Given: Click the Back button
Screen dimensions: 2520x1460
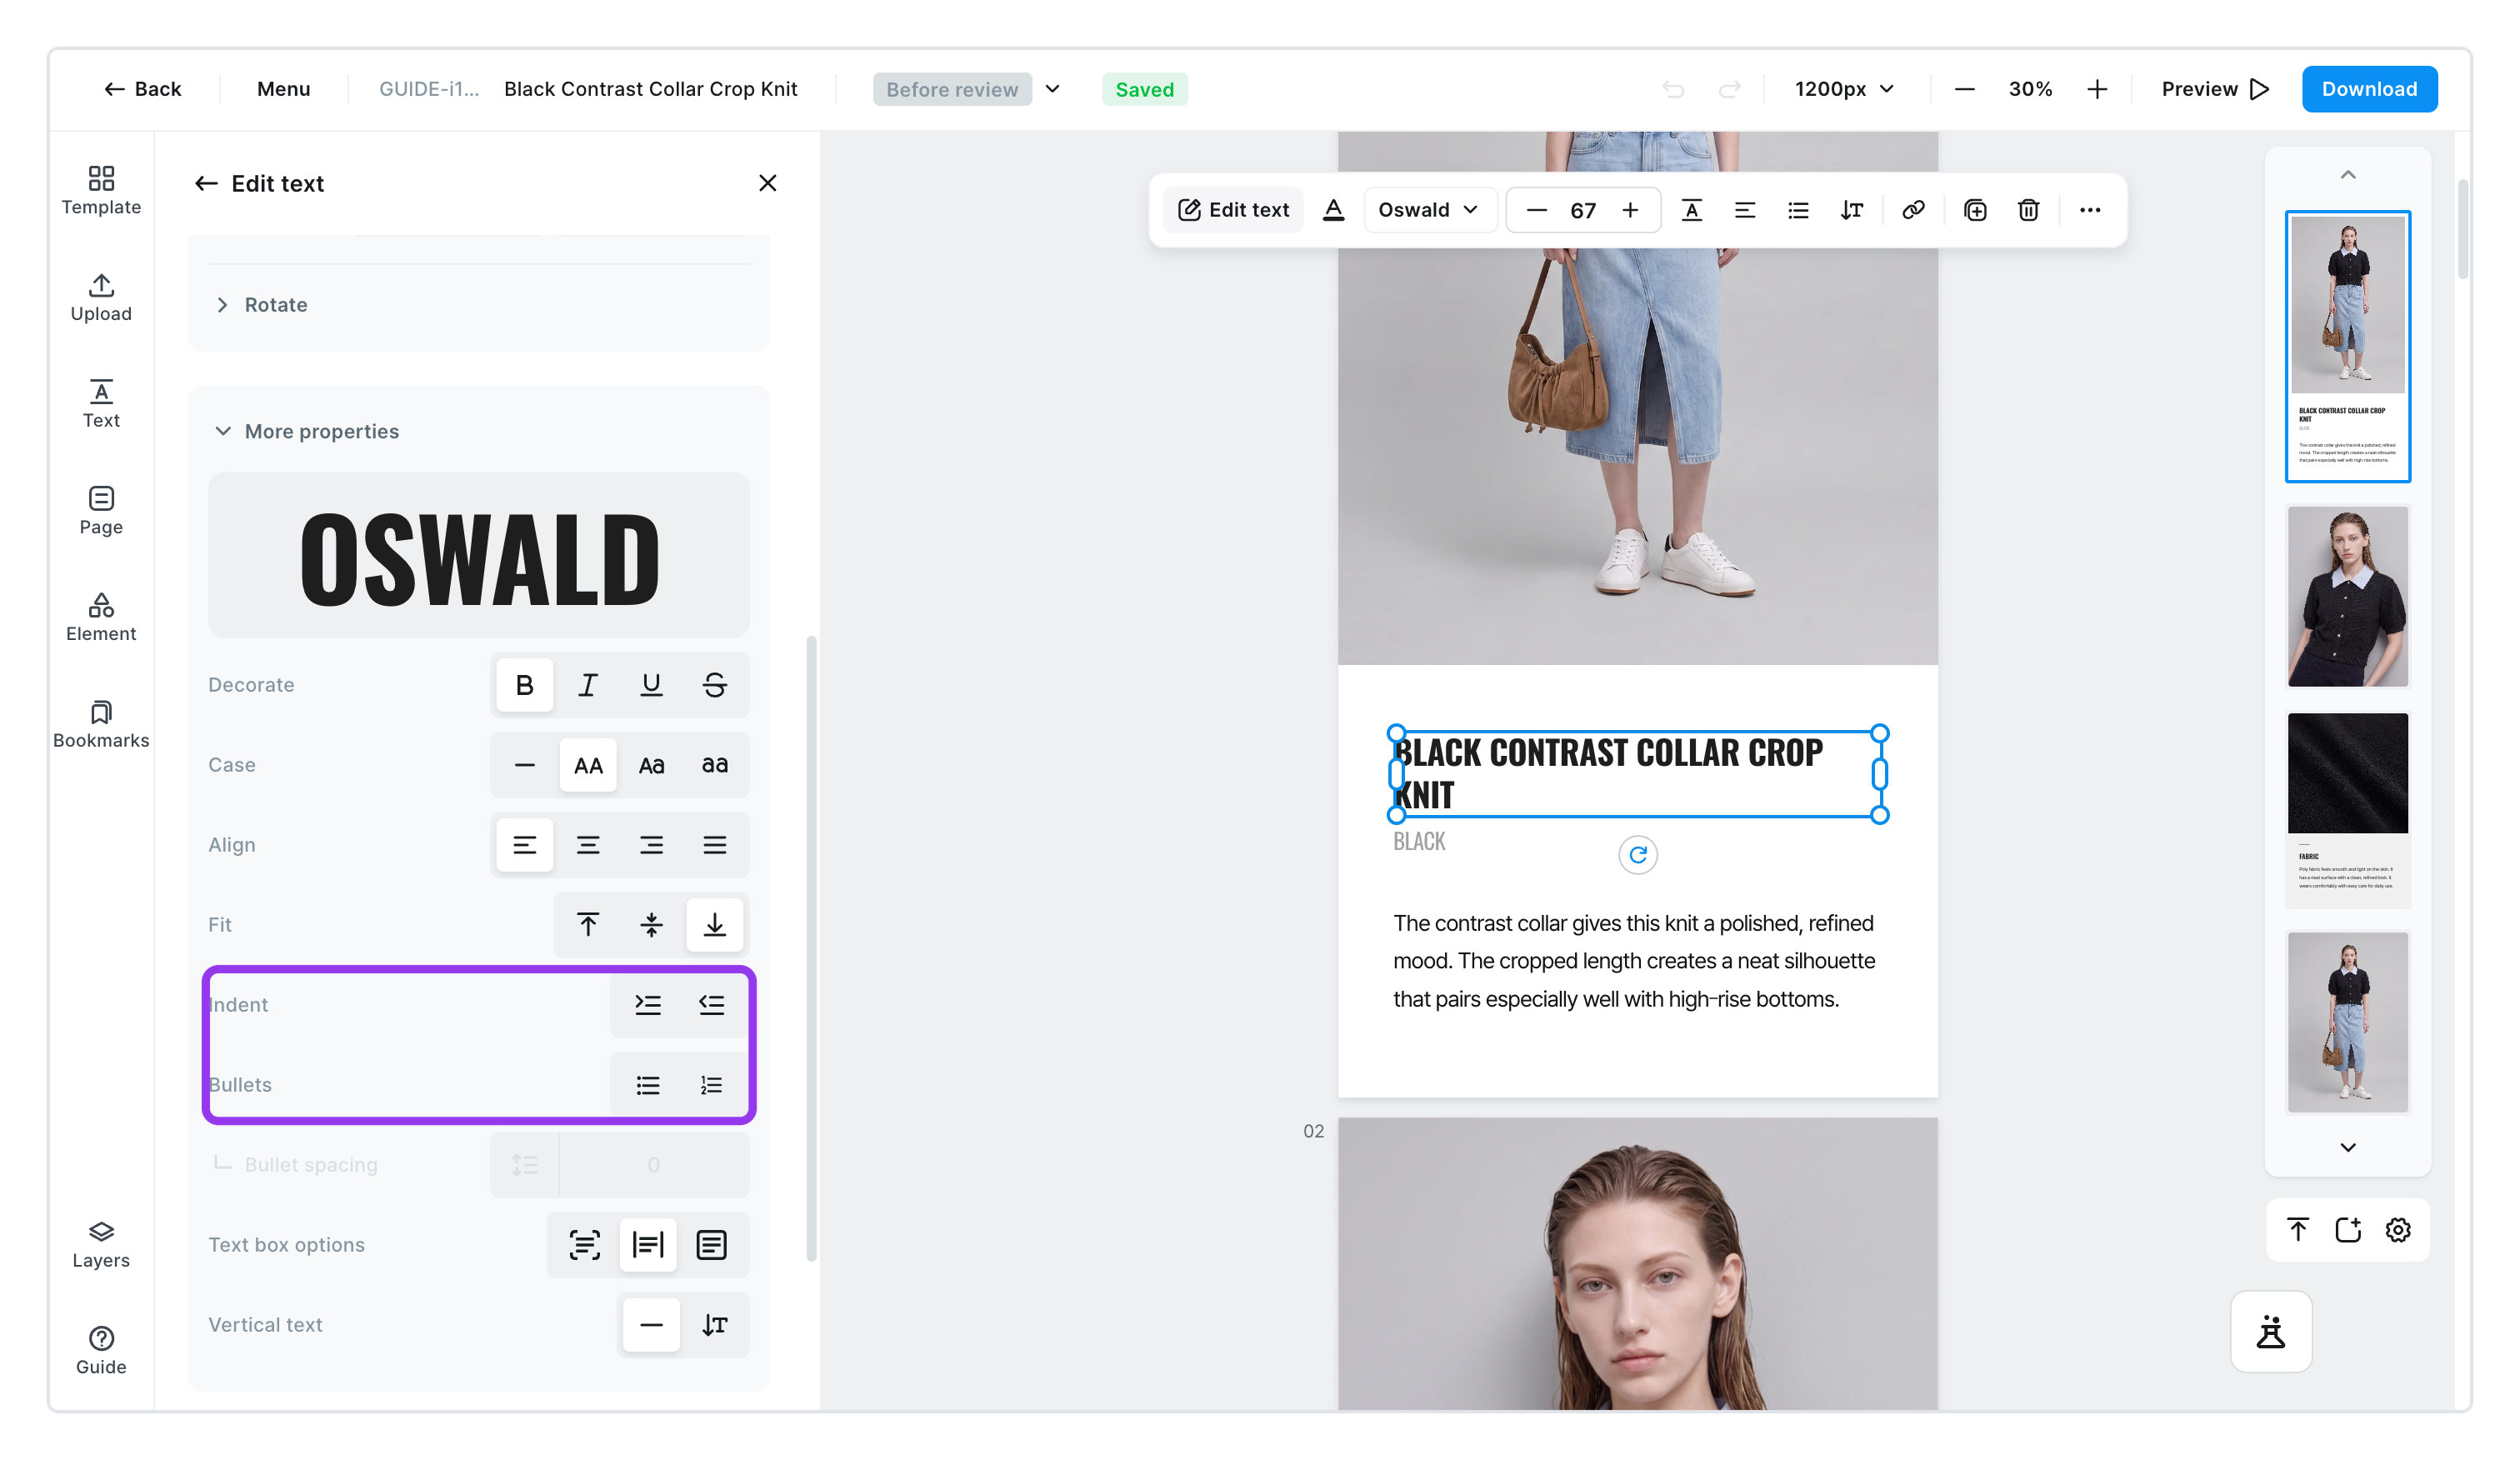Looking at the screenshot, I should click(142, 89).
